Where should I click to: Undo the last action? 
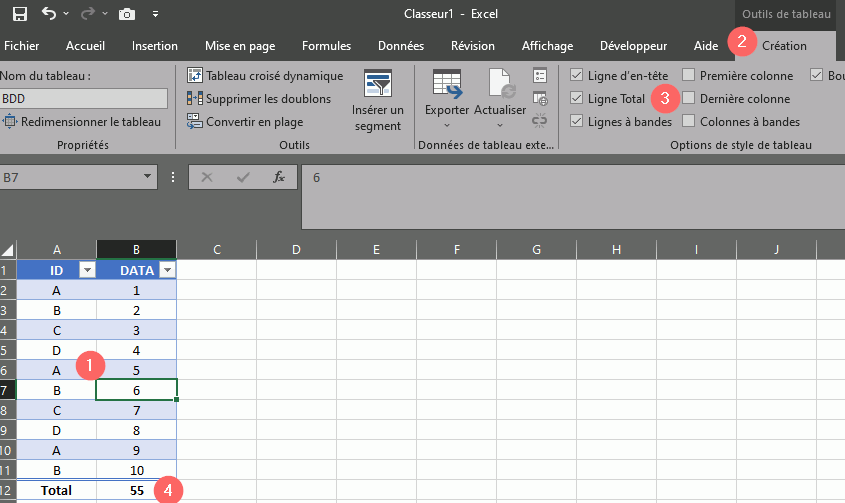[x=49, y=14]
